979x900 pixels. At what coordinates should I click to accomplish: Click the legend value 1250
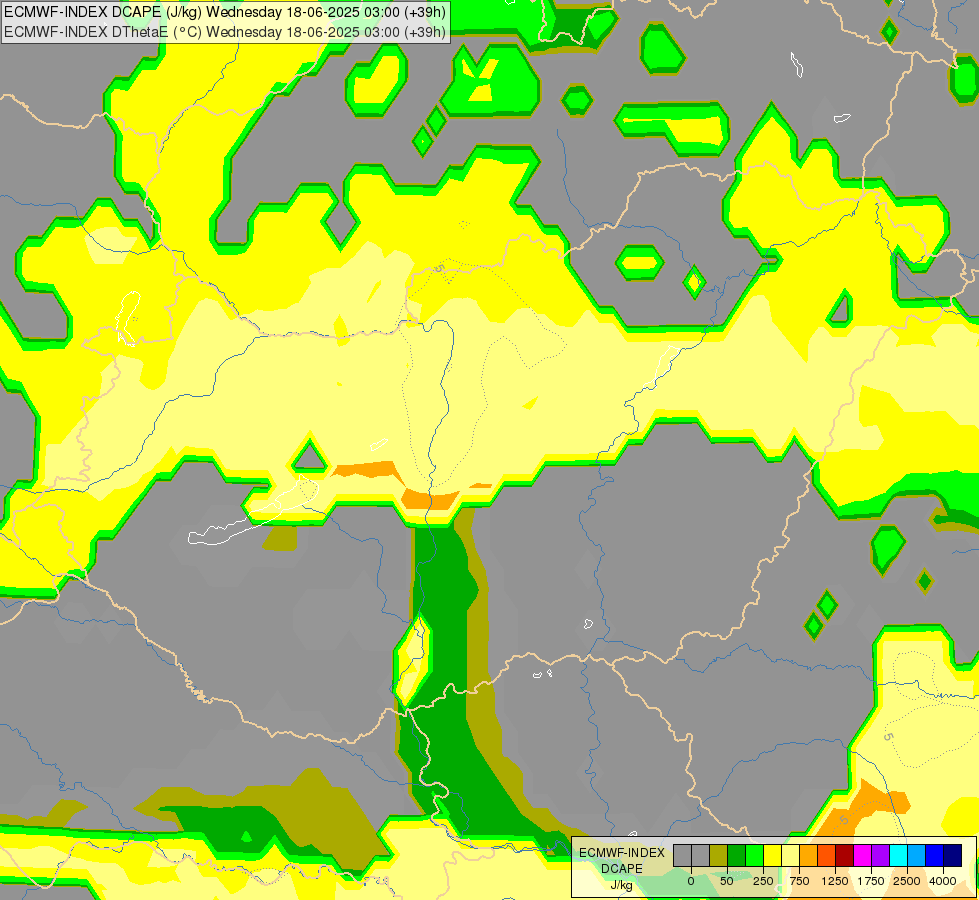[835, 881]
